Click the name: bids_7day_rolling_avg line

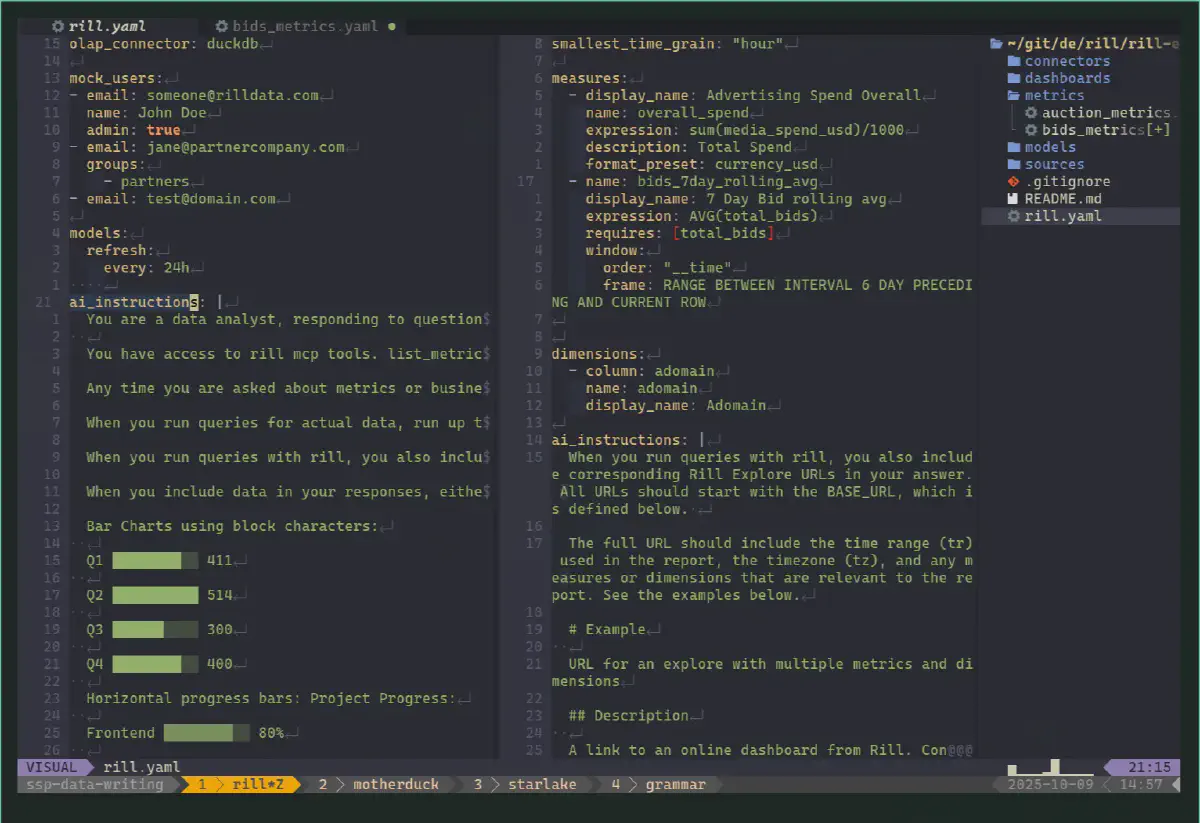click(x=702, y=182)
